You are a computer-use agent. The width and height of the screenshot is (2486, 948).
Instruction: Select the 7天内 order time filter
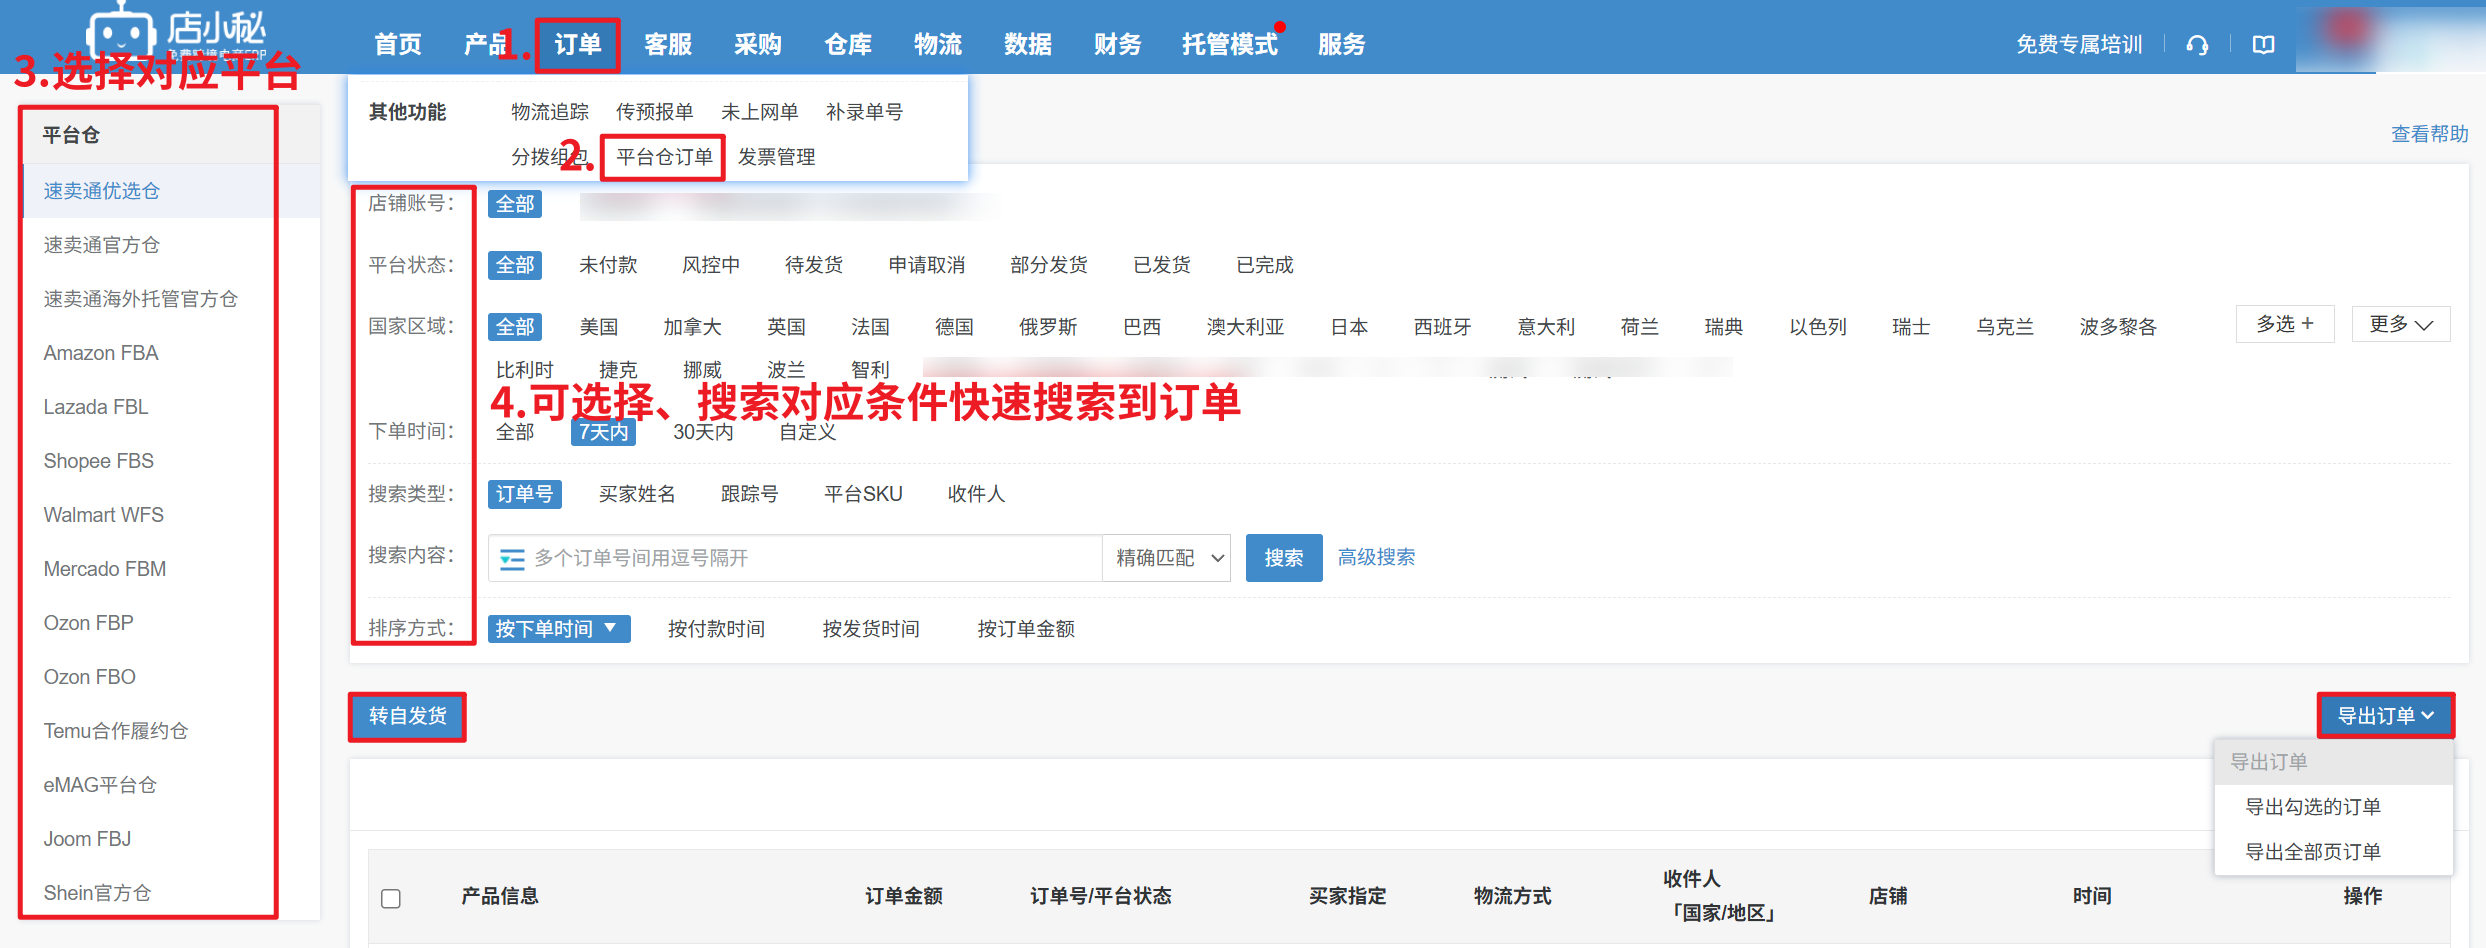point(603,432)
